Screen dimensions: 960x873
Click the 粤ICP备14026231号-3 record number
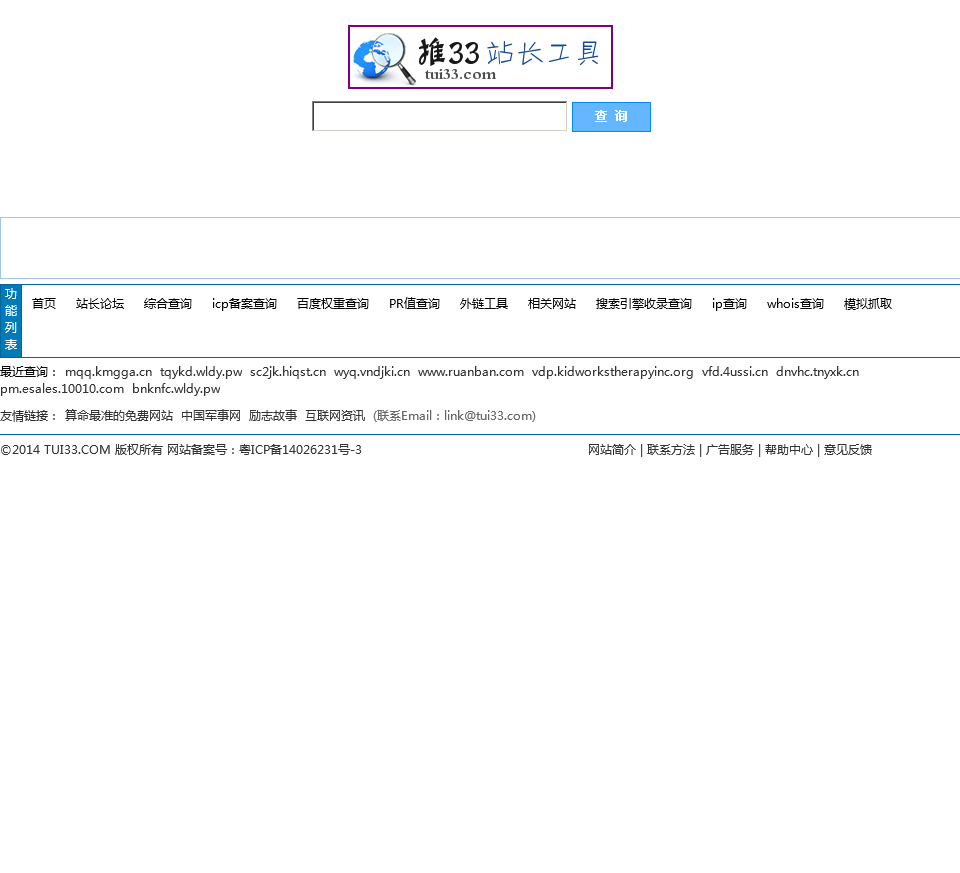(300, 450)
